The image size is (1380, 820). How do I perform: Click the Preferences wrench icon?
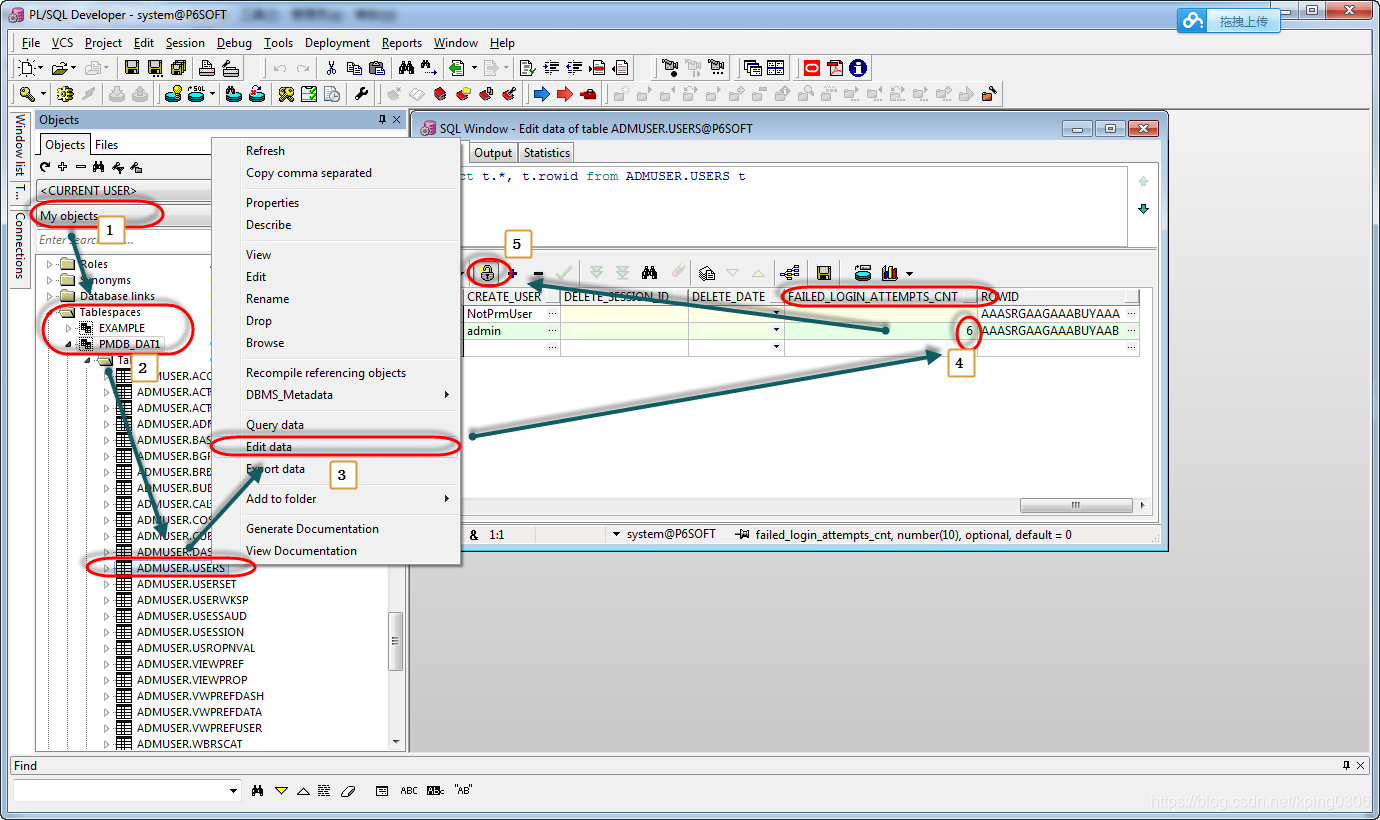(361, 94)
